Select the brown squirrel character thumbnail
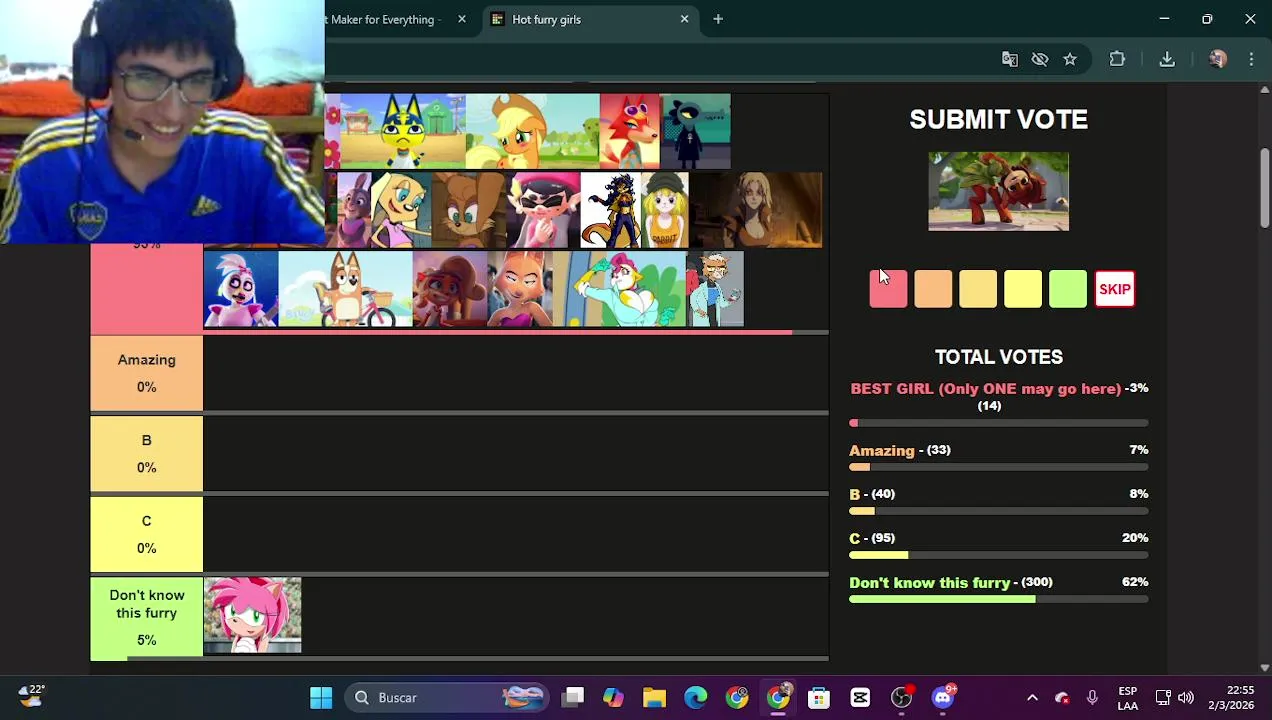 coord(469,210)
